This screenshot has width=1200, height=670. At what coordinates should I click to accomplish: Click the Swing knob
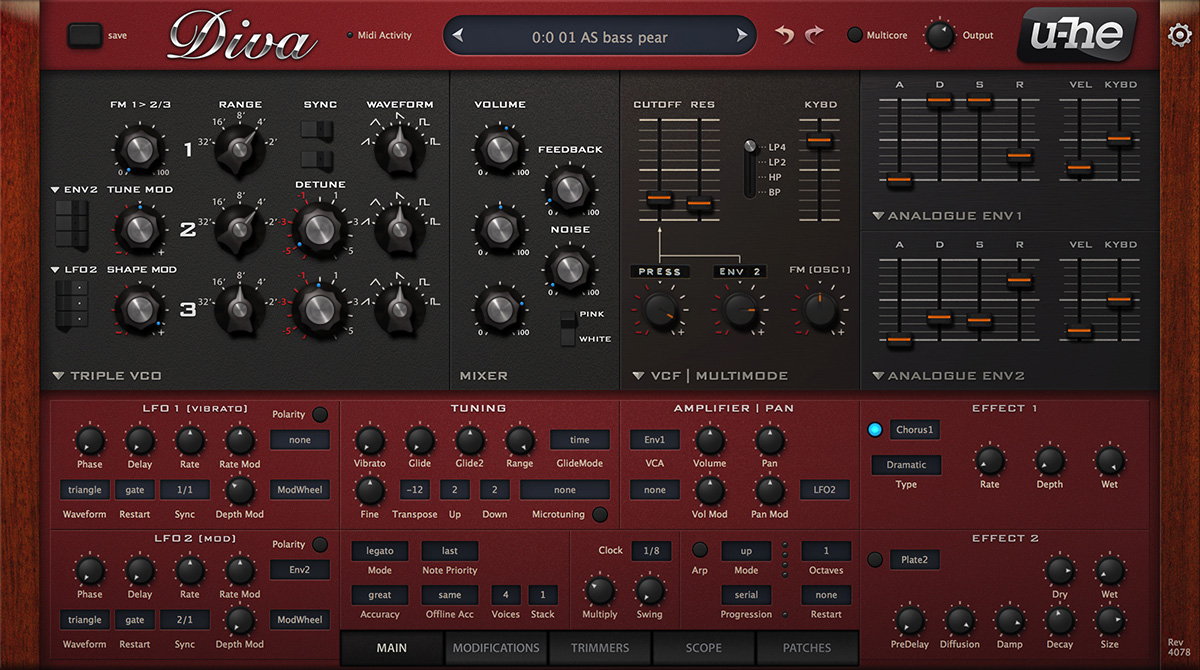[x=649, y=590]
